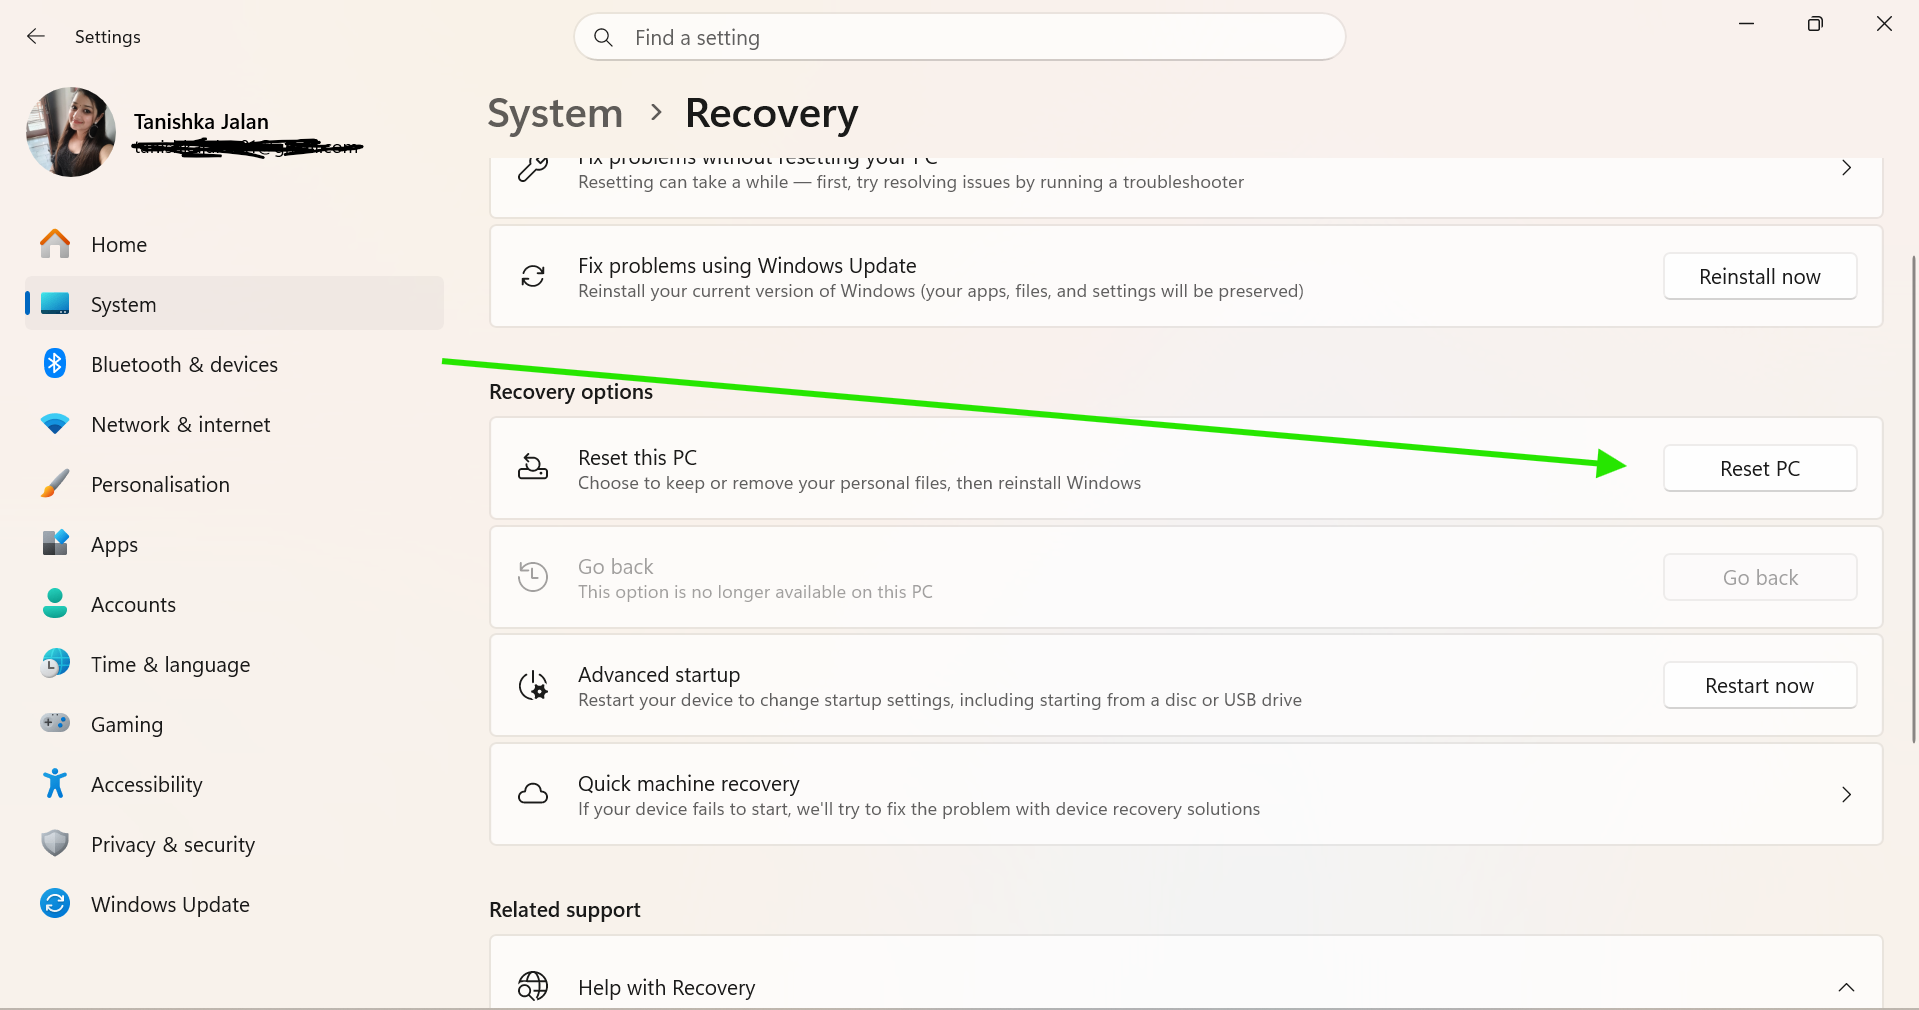Click the Quick machine recovery cloud icon
Screen dimensions: 1919x1010
click(x=533, y=794)
